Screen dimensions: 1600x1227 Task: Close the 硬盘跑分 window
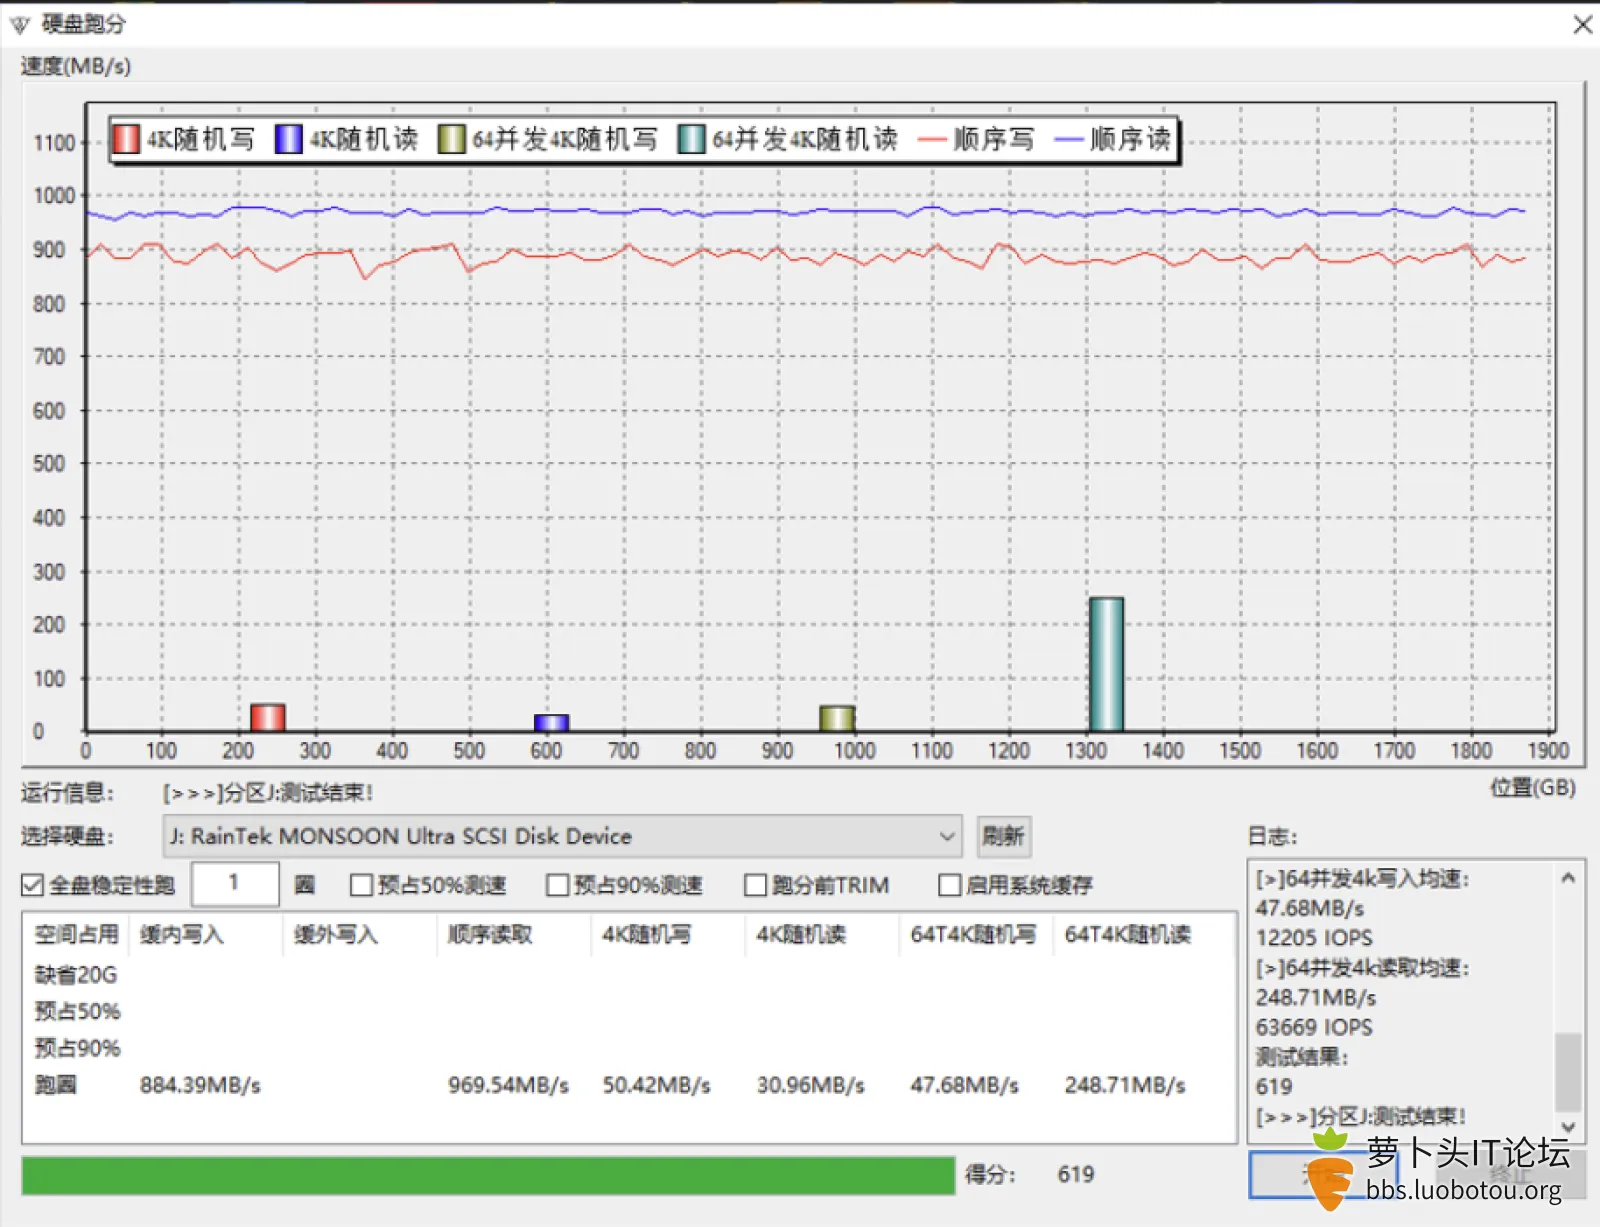pos(1582,24)
